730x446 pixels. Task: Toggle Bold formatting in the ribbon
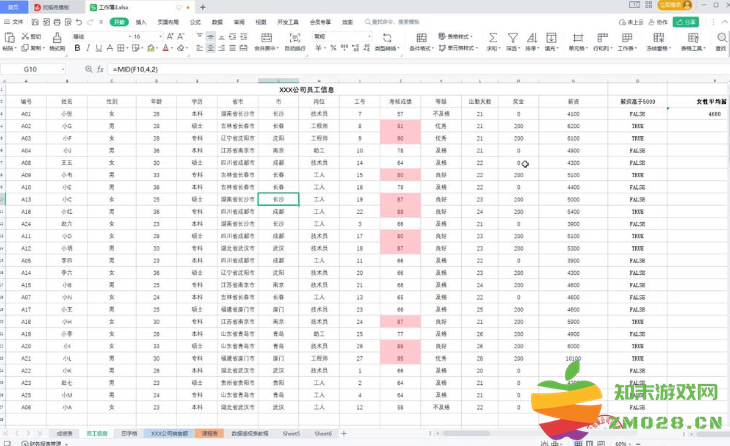coord(77,48)
